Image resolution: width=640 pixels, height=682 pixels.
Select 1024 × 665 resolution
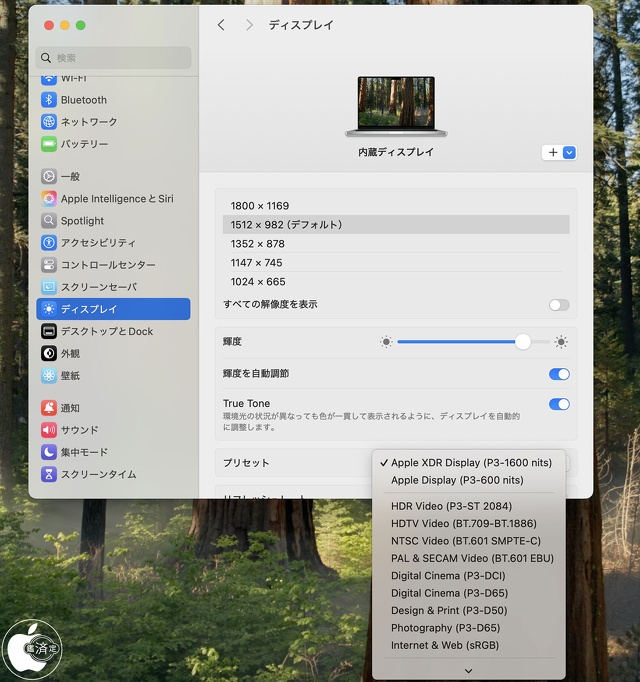(x=396, y=282)
